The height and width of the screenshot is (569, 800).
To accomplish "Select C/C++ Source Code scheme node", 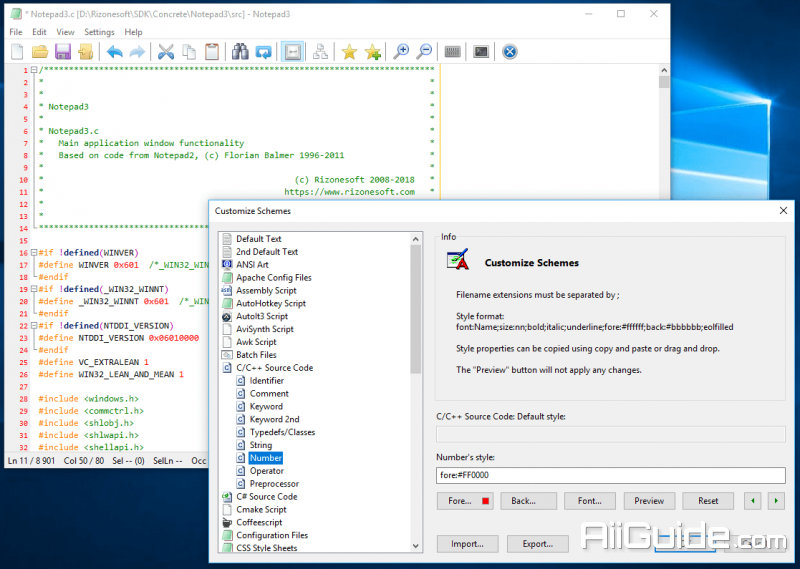I will [x=274, y=368].
